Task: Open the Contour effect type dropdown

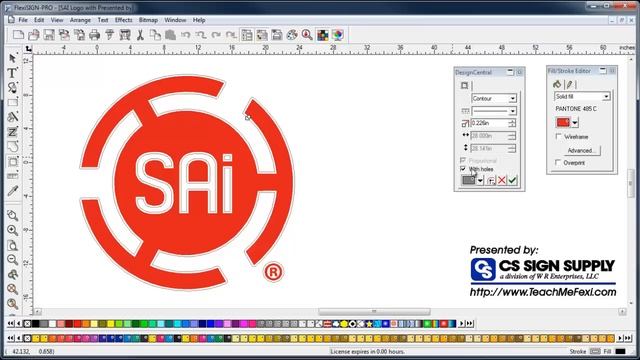Action: tap(513, 98)
